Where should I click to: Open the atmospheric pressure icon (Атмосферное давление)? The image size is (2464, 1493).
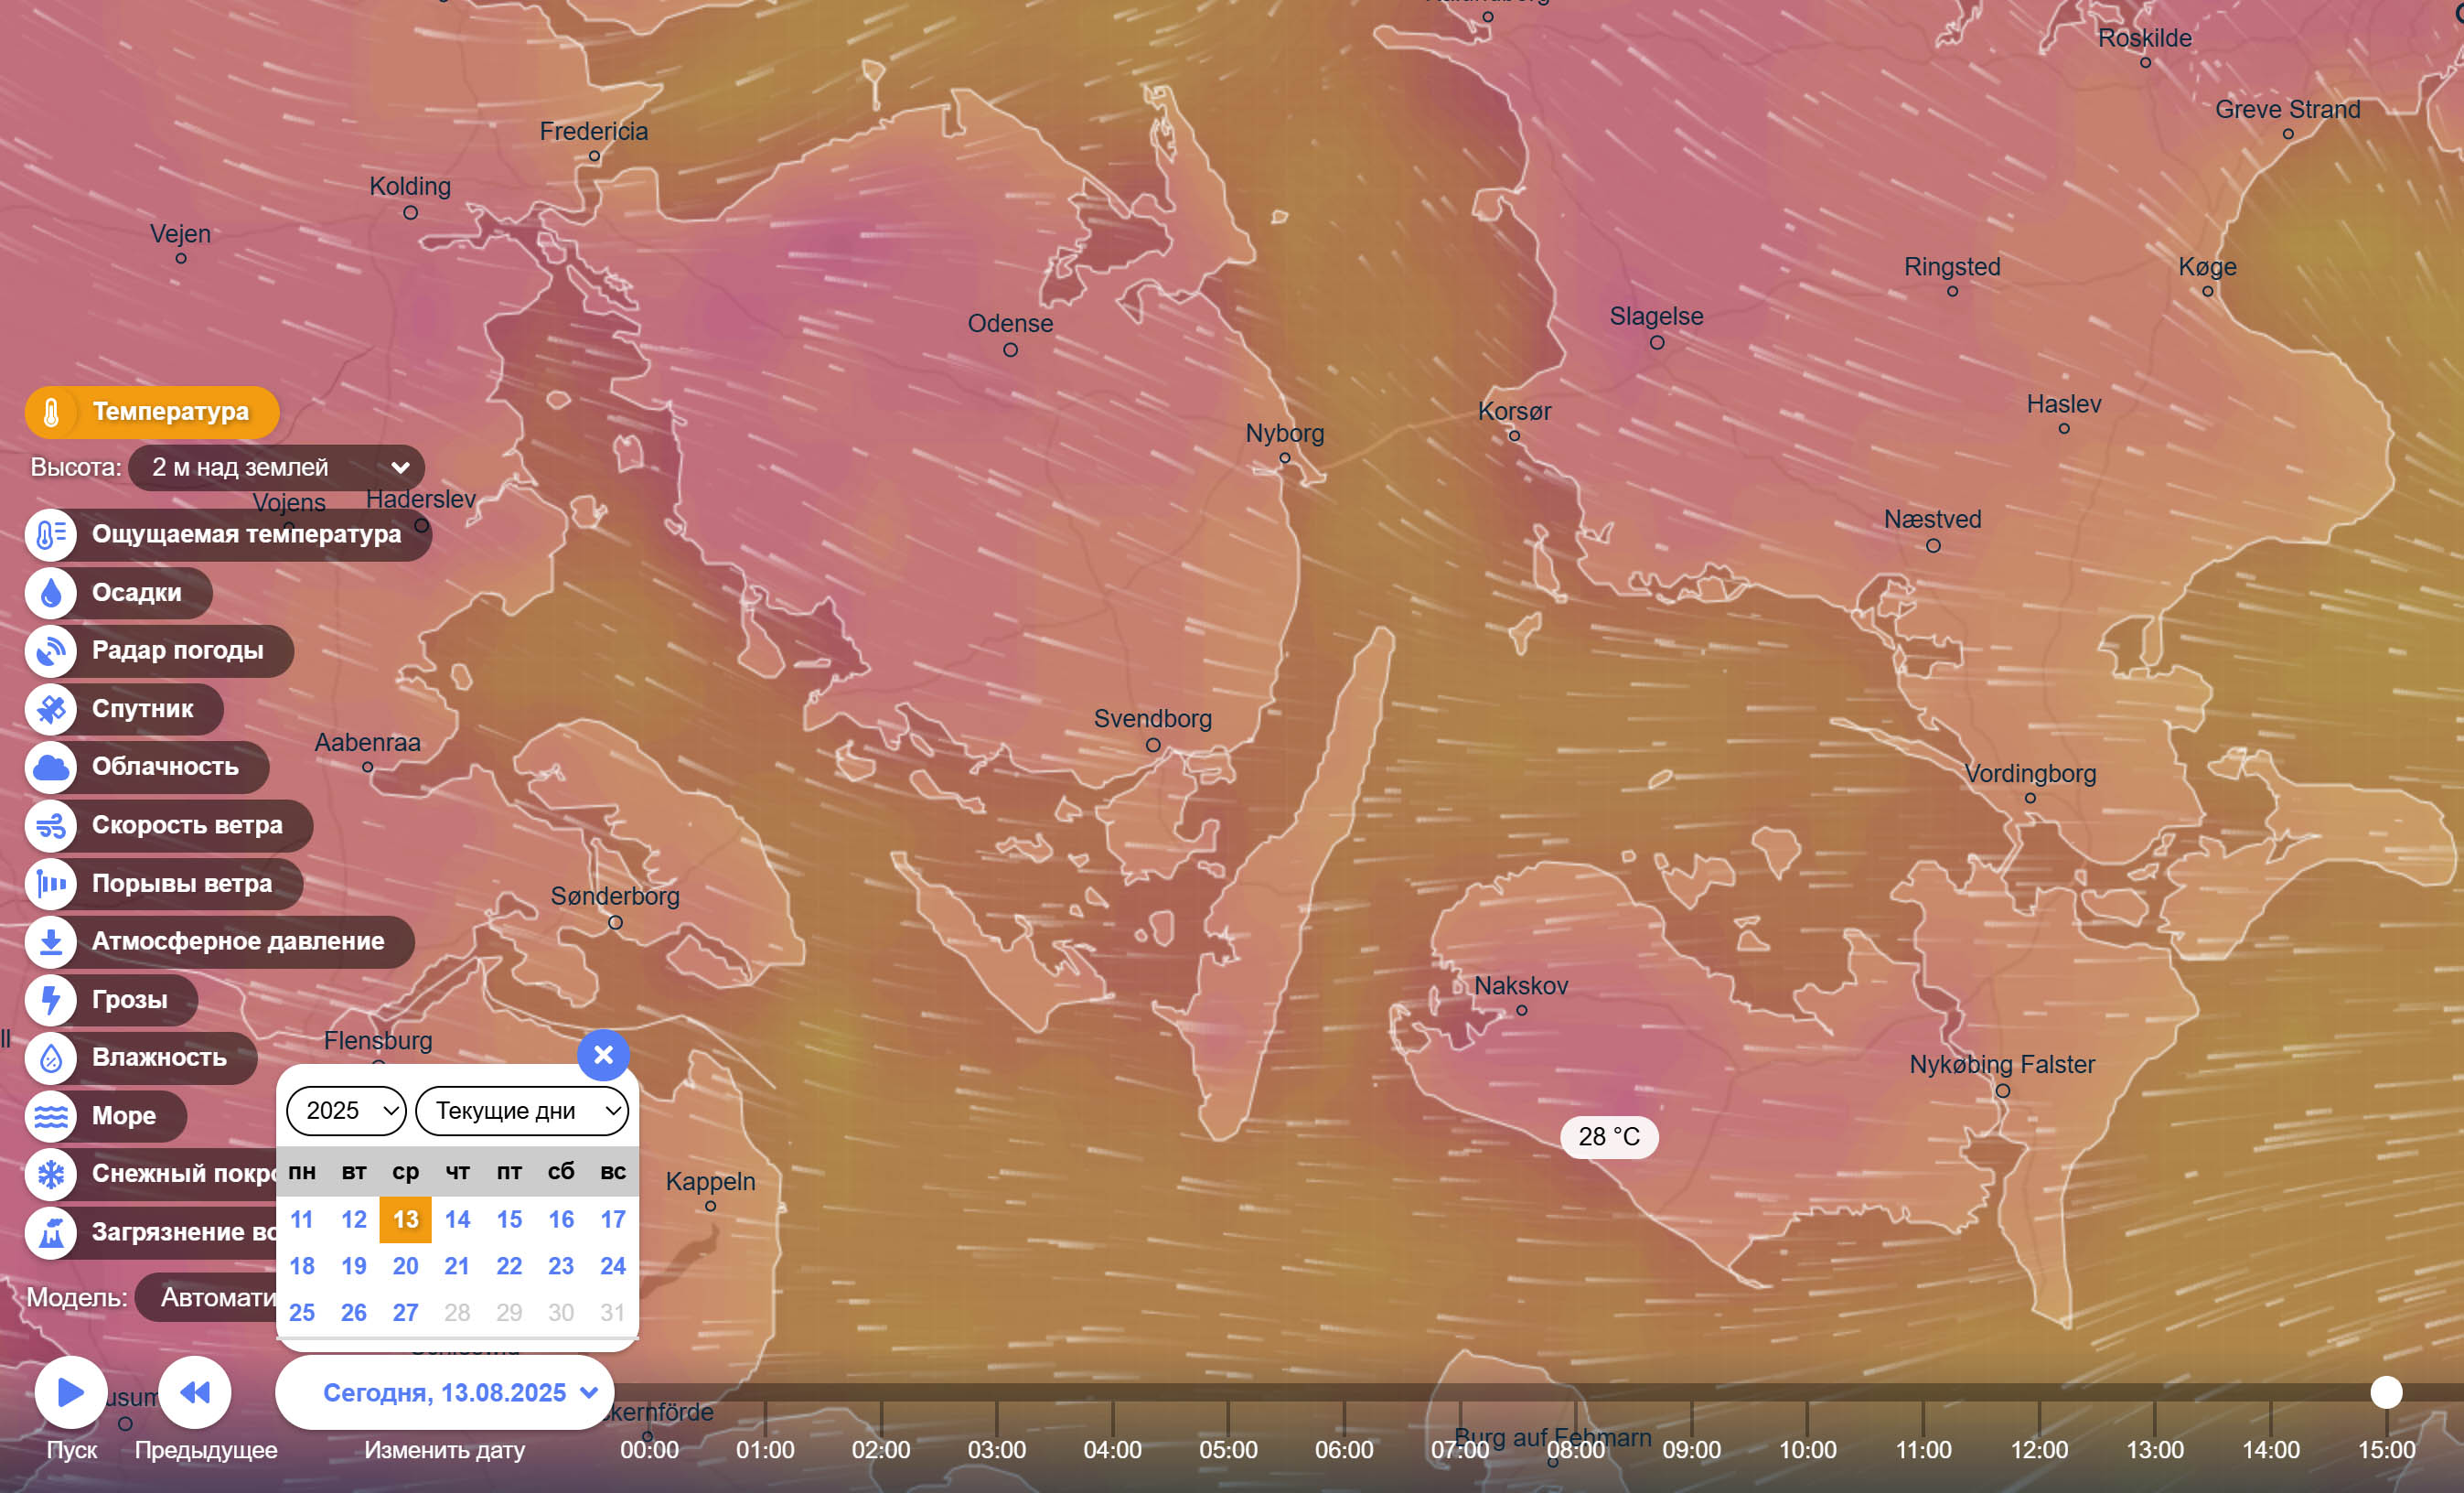(x=51, y=941)
